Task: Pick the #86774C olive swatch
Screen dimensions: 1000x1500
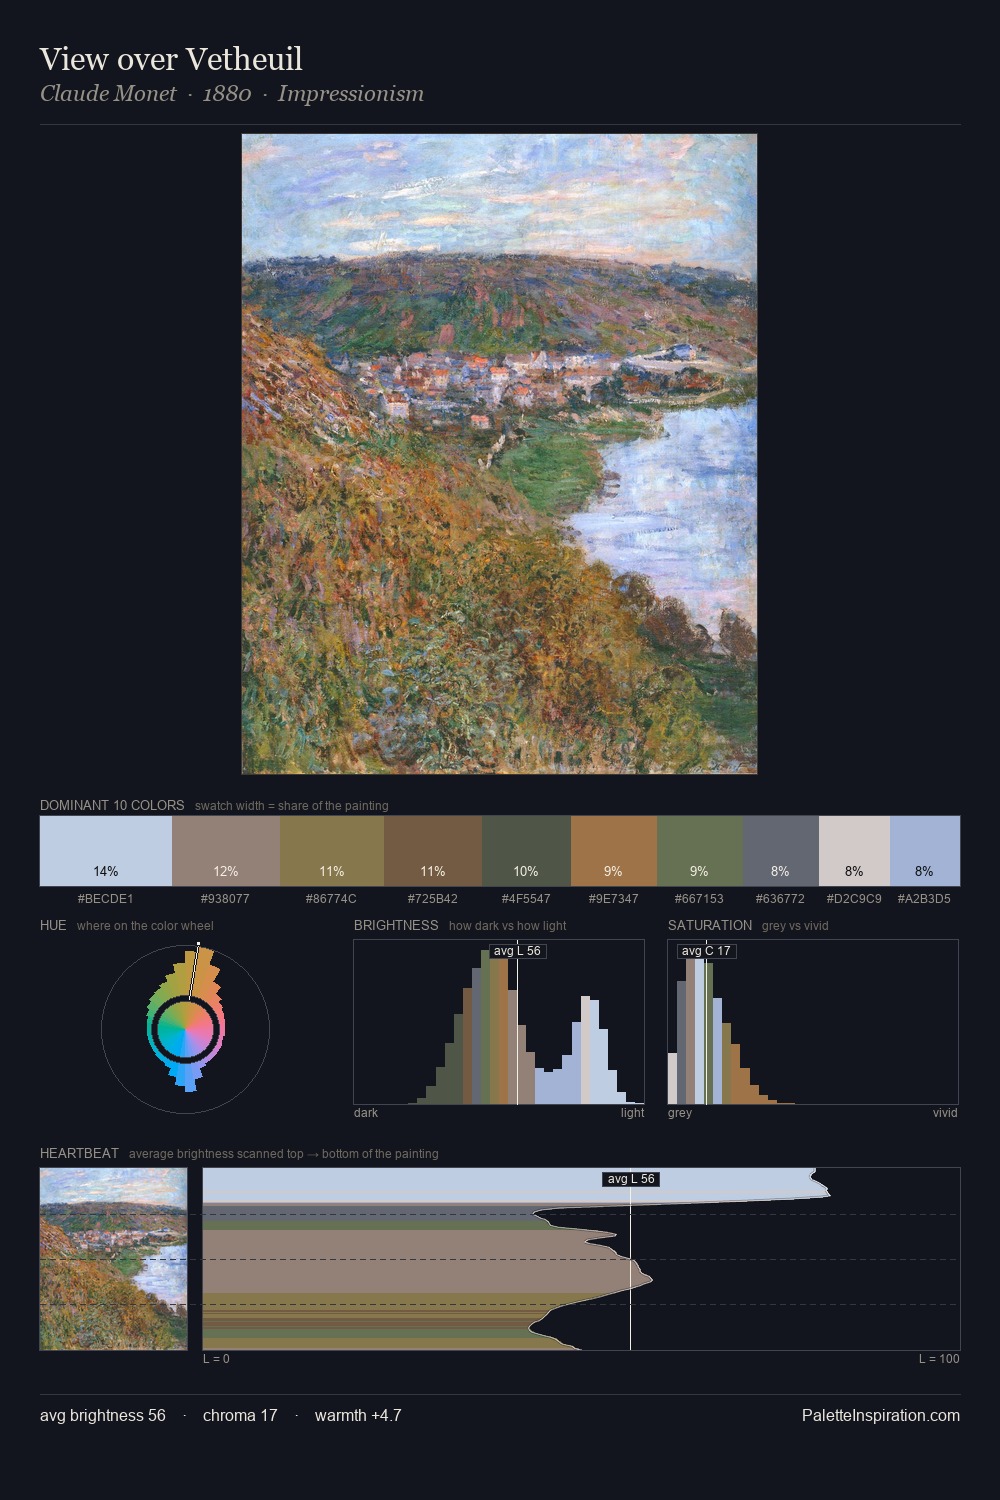Action: click(332, 851)
